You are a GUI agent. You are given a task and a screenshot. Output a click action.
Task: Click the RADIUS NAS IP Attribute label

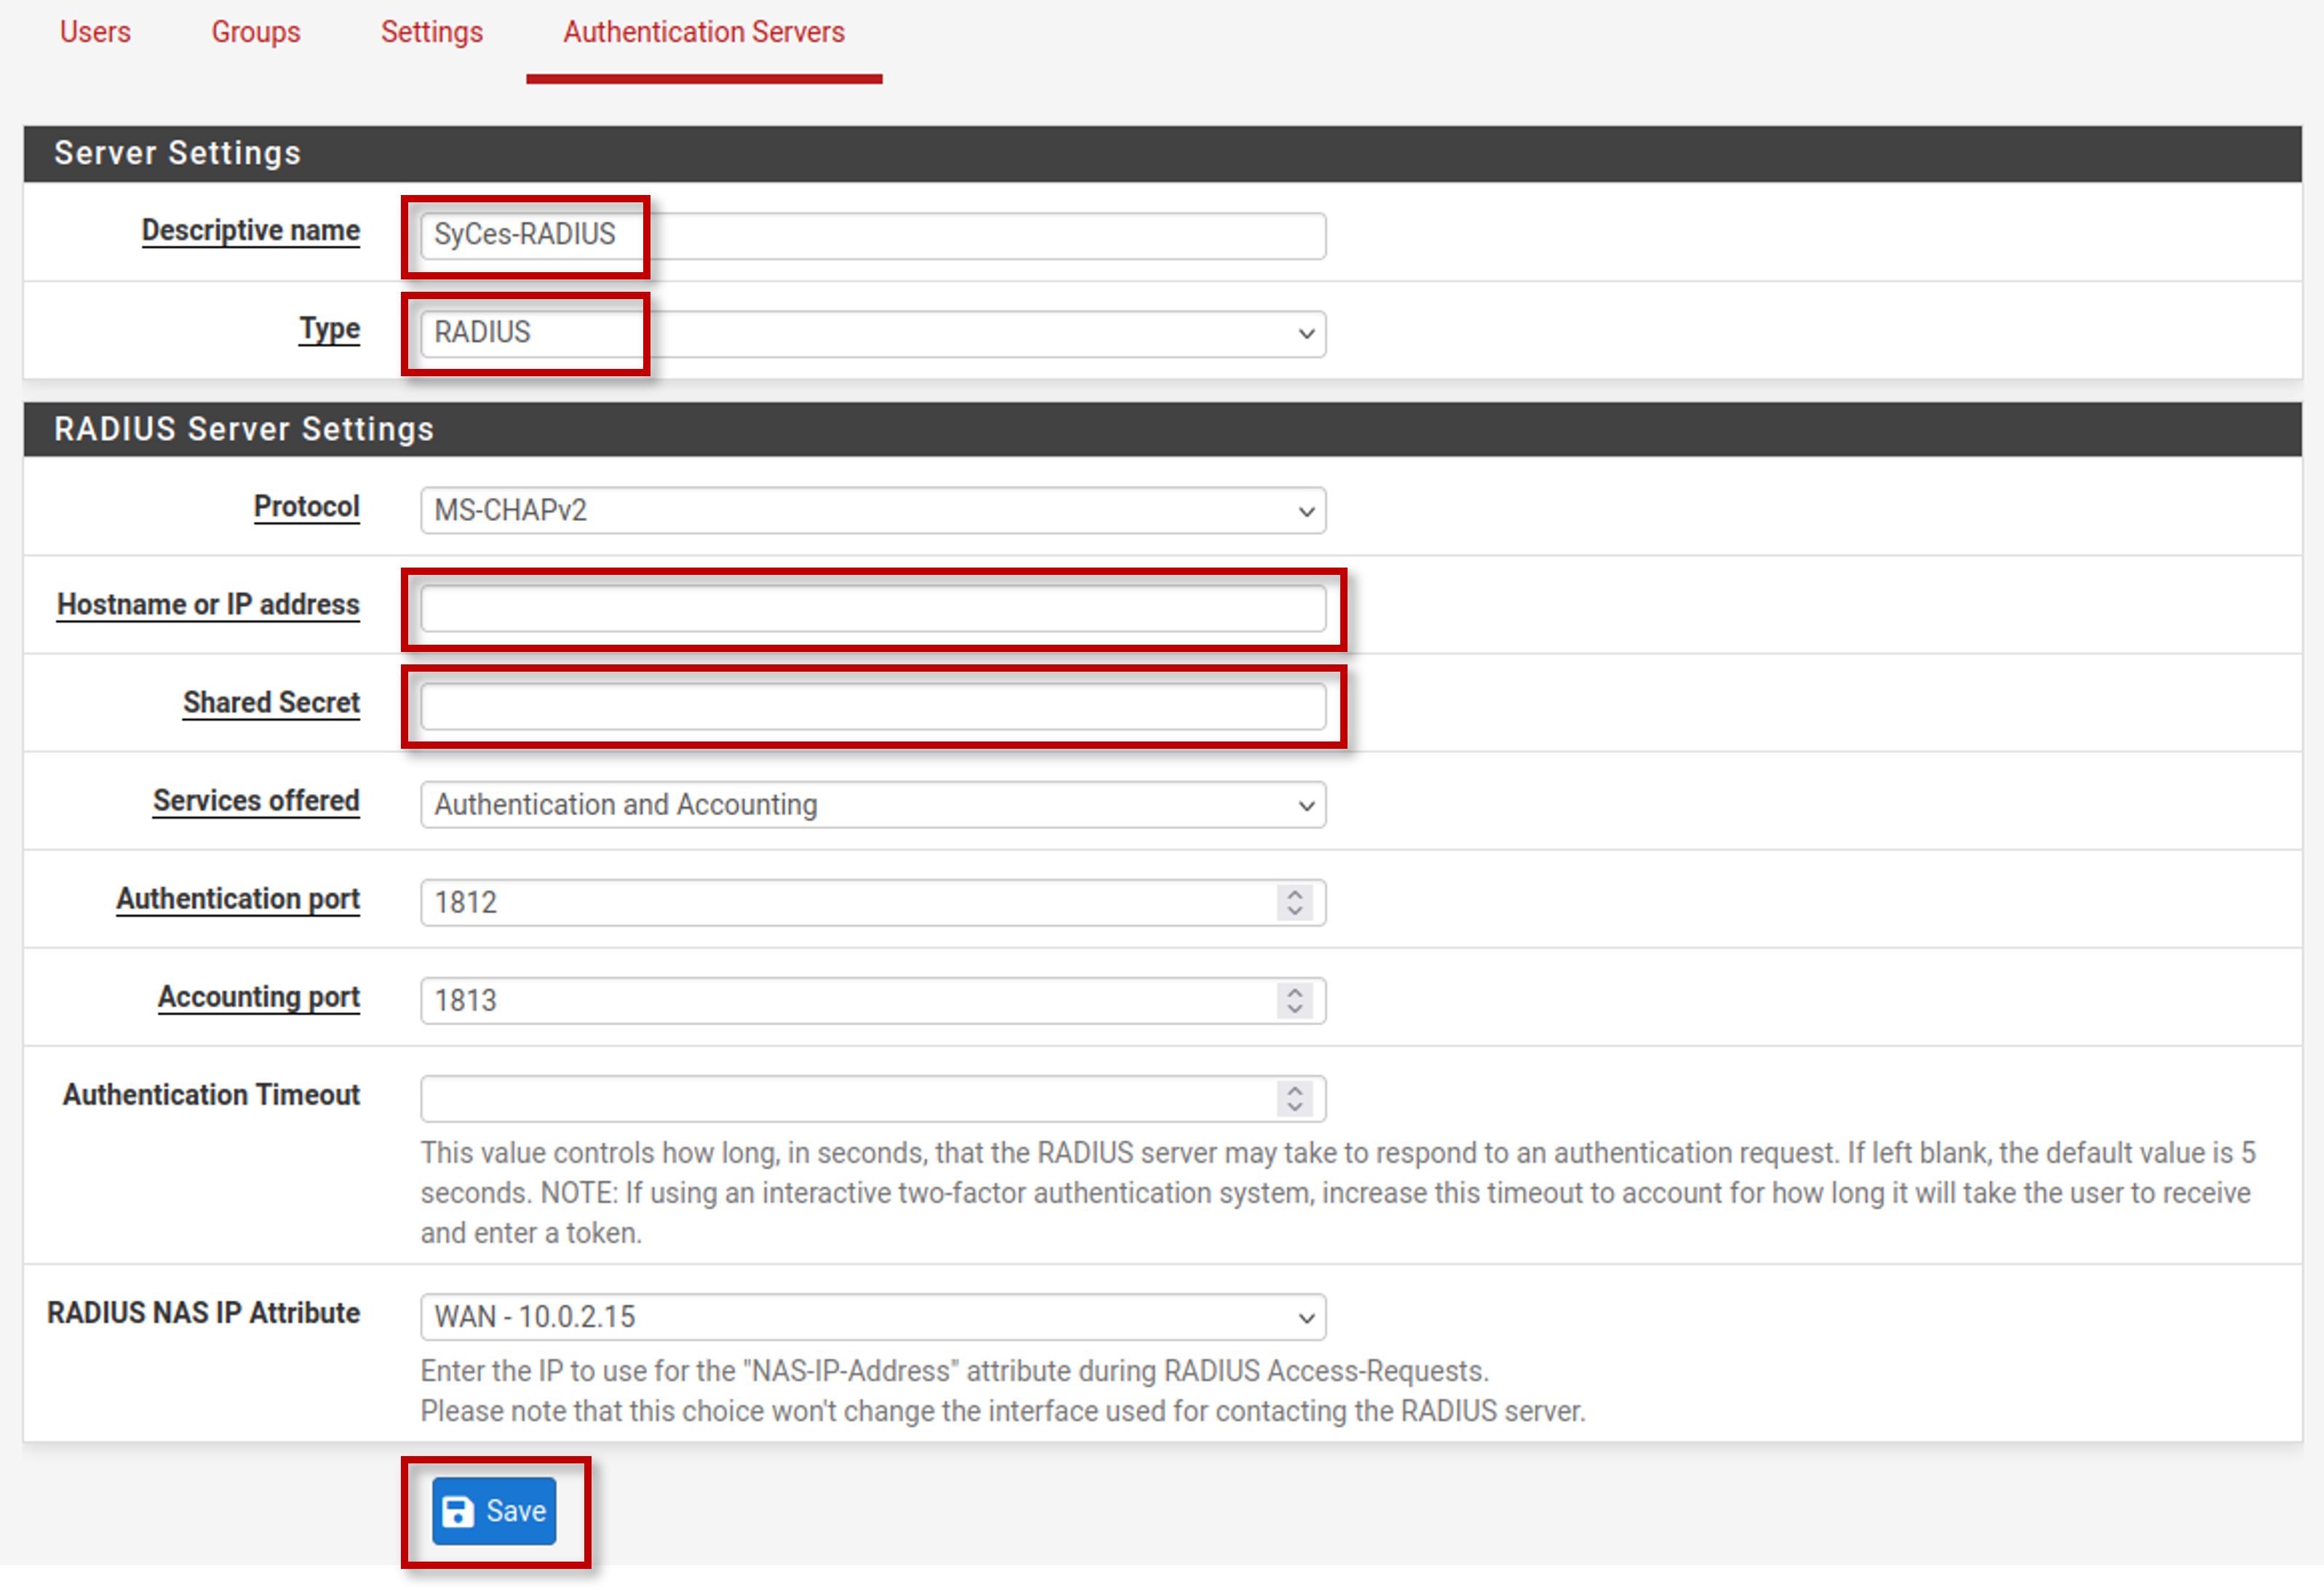(204, 1312)
